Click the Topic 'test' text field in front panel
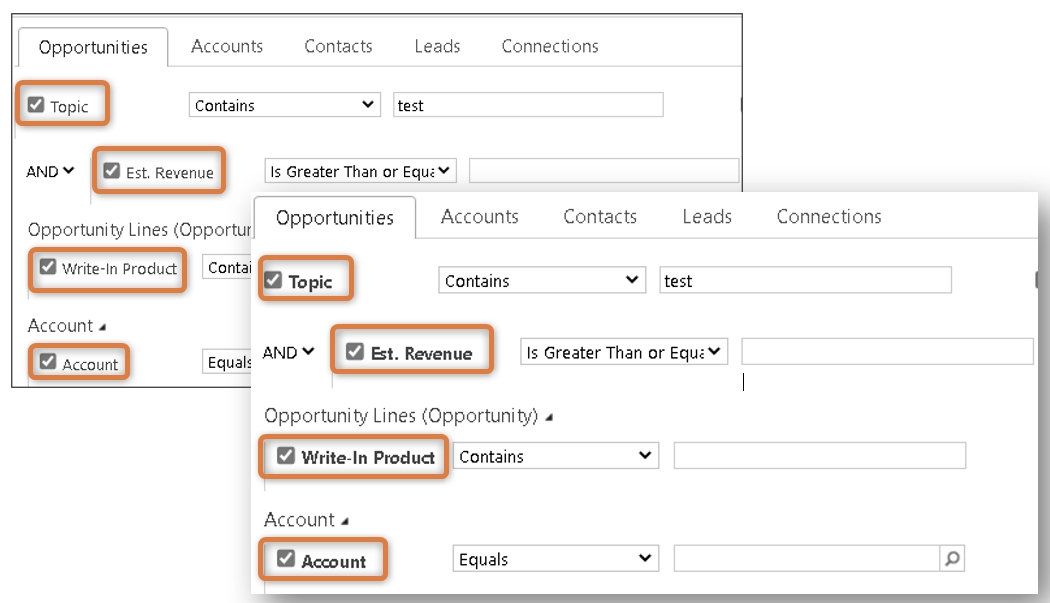This screenshot has height=603, width=1050. [805, 281]
